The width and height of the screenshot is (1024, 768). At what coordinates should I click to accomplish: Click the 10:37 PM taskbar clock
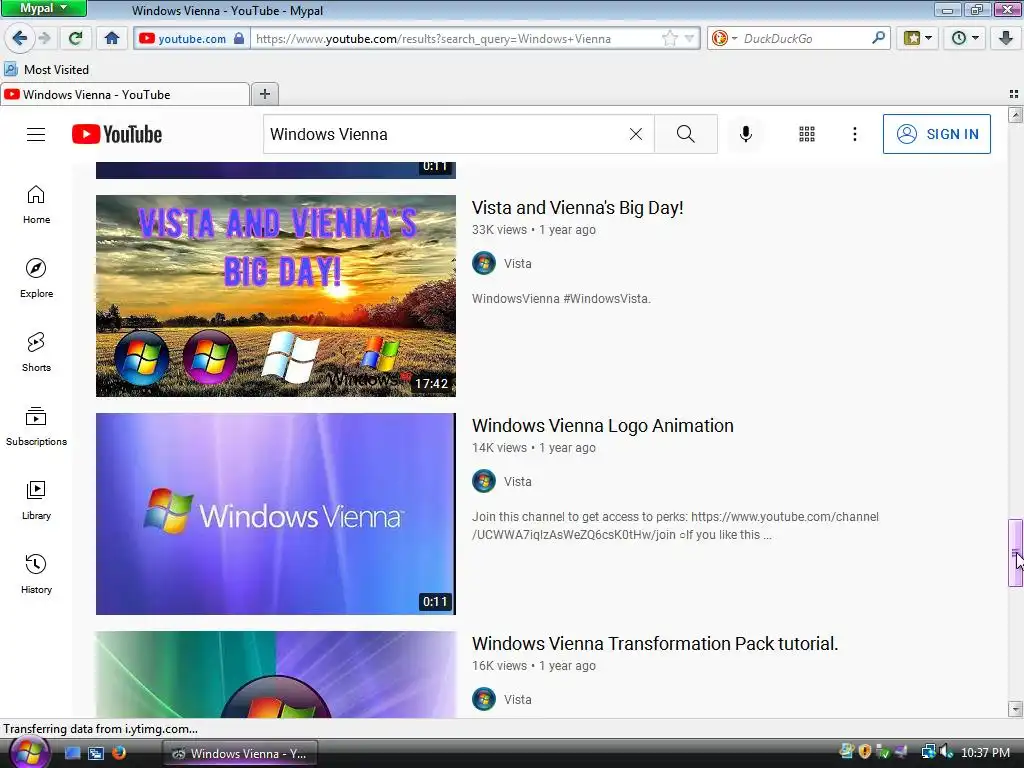(x=985, y=753)
